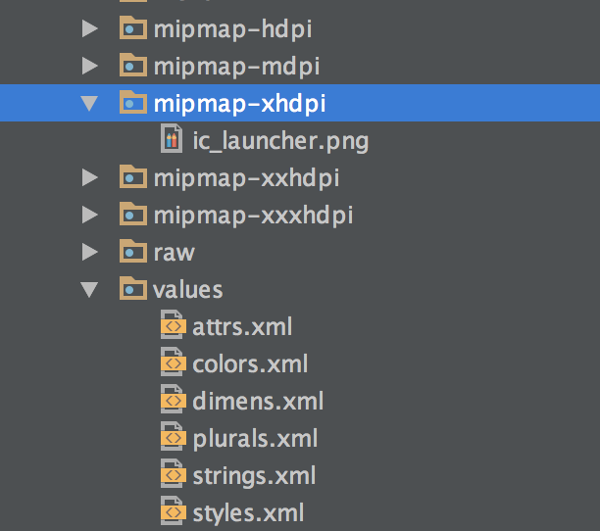
Task: Select the styles.xml file name
Action: coord(248,513)
